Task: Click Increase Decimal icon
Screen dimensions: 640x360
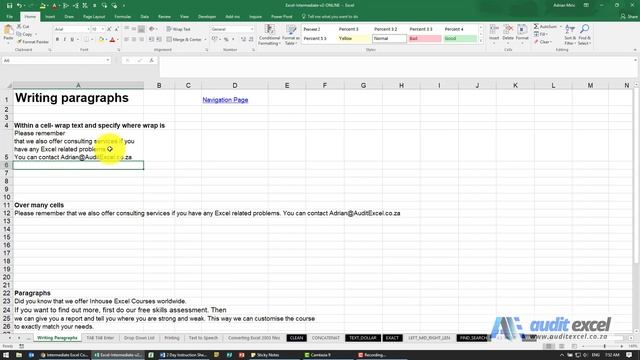Action: tap(243, 40)
